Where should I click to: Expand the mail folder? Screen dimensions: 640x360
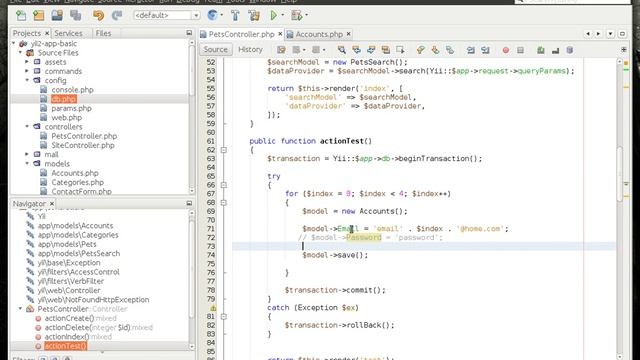pos(27,154)
